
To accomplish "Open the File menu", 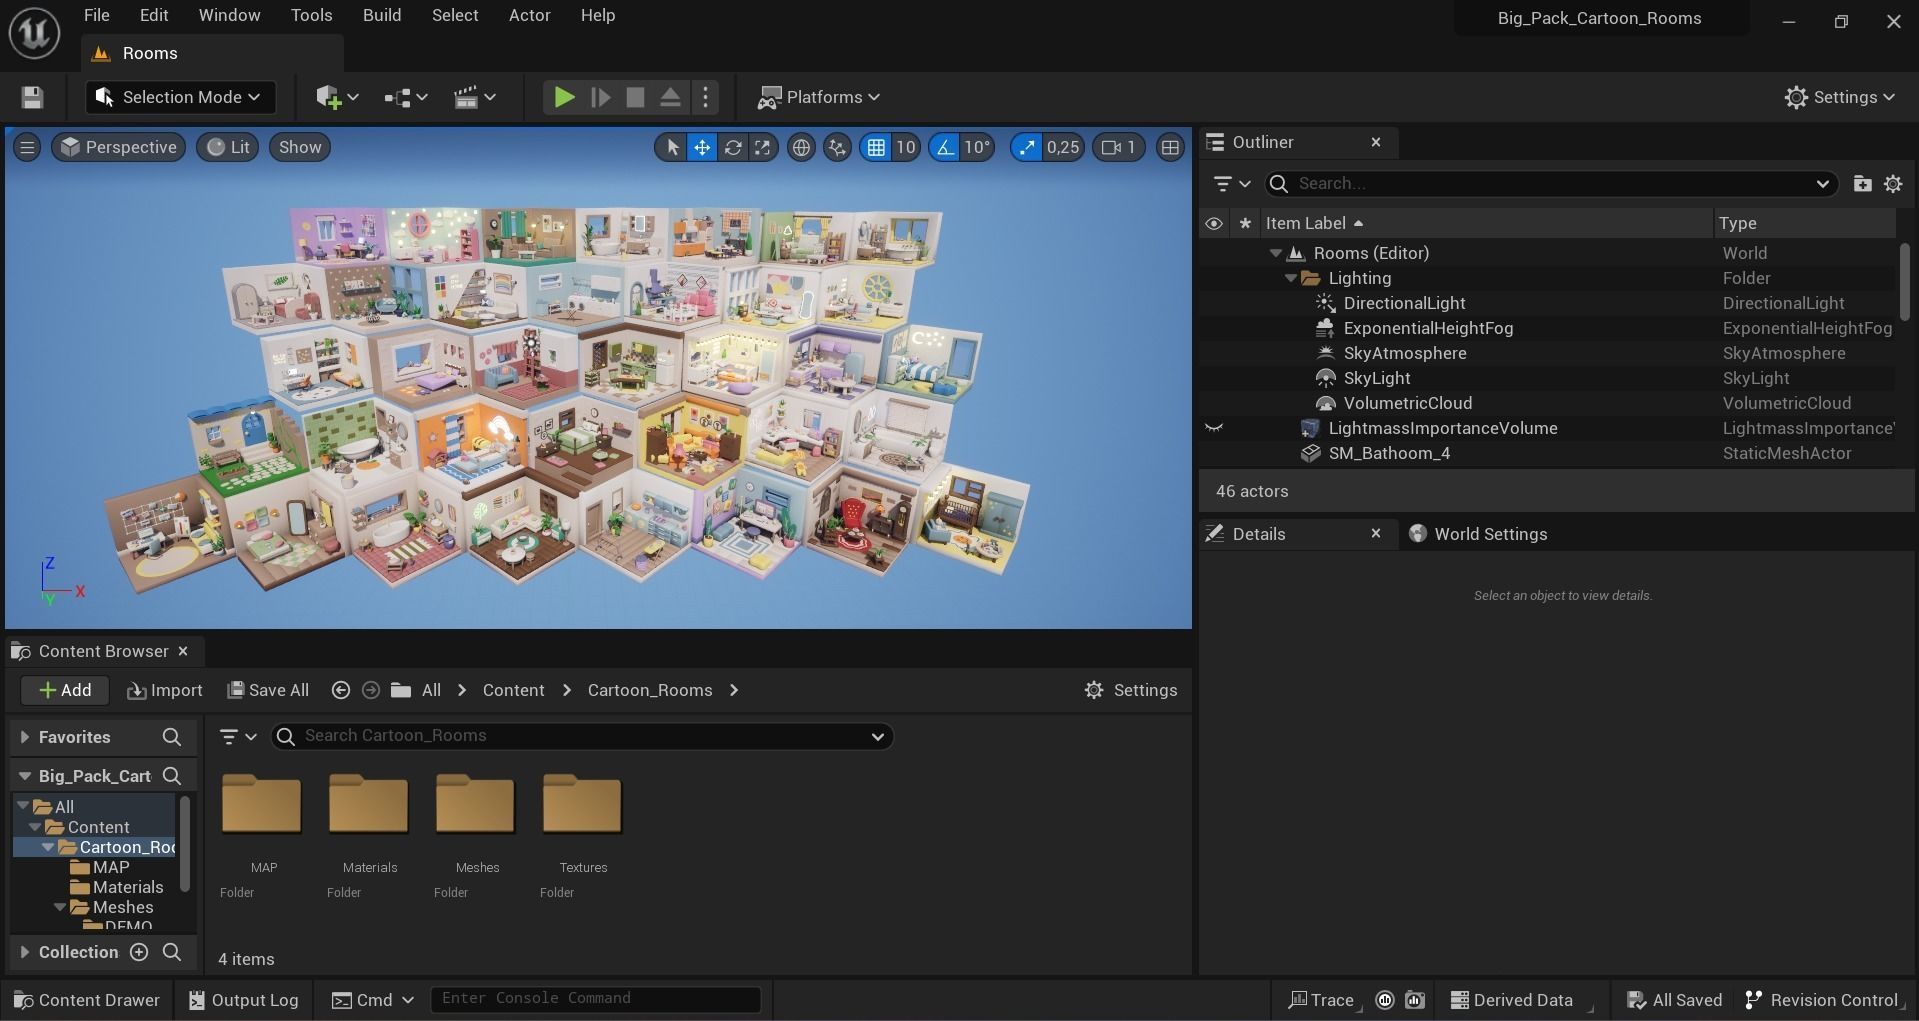I will click(x=97, y=16).
